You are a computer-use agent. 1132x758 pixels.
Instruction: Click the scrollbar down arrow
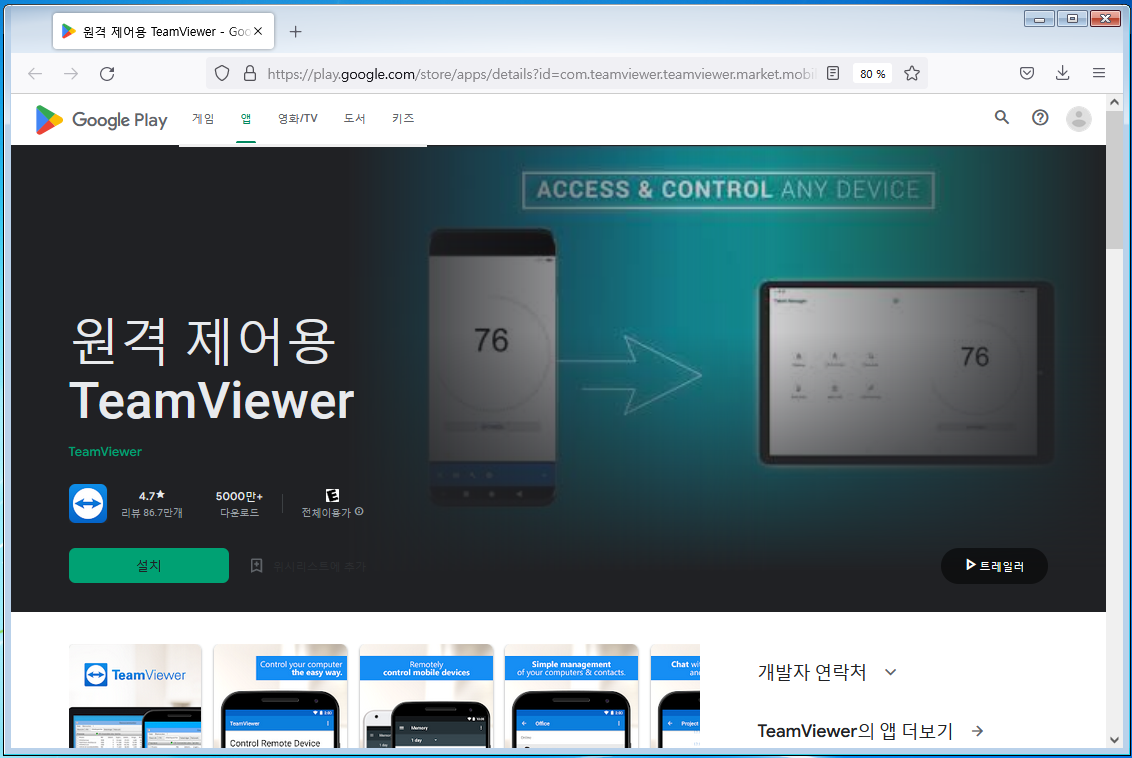(1114, 740)
